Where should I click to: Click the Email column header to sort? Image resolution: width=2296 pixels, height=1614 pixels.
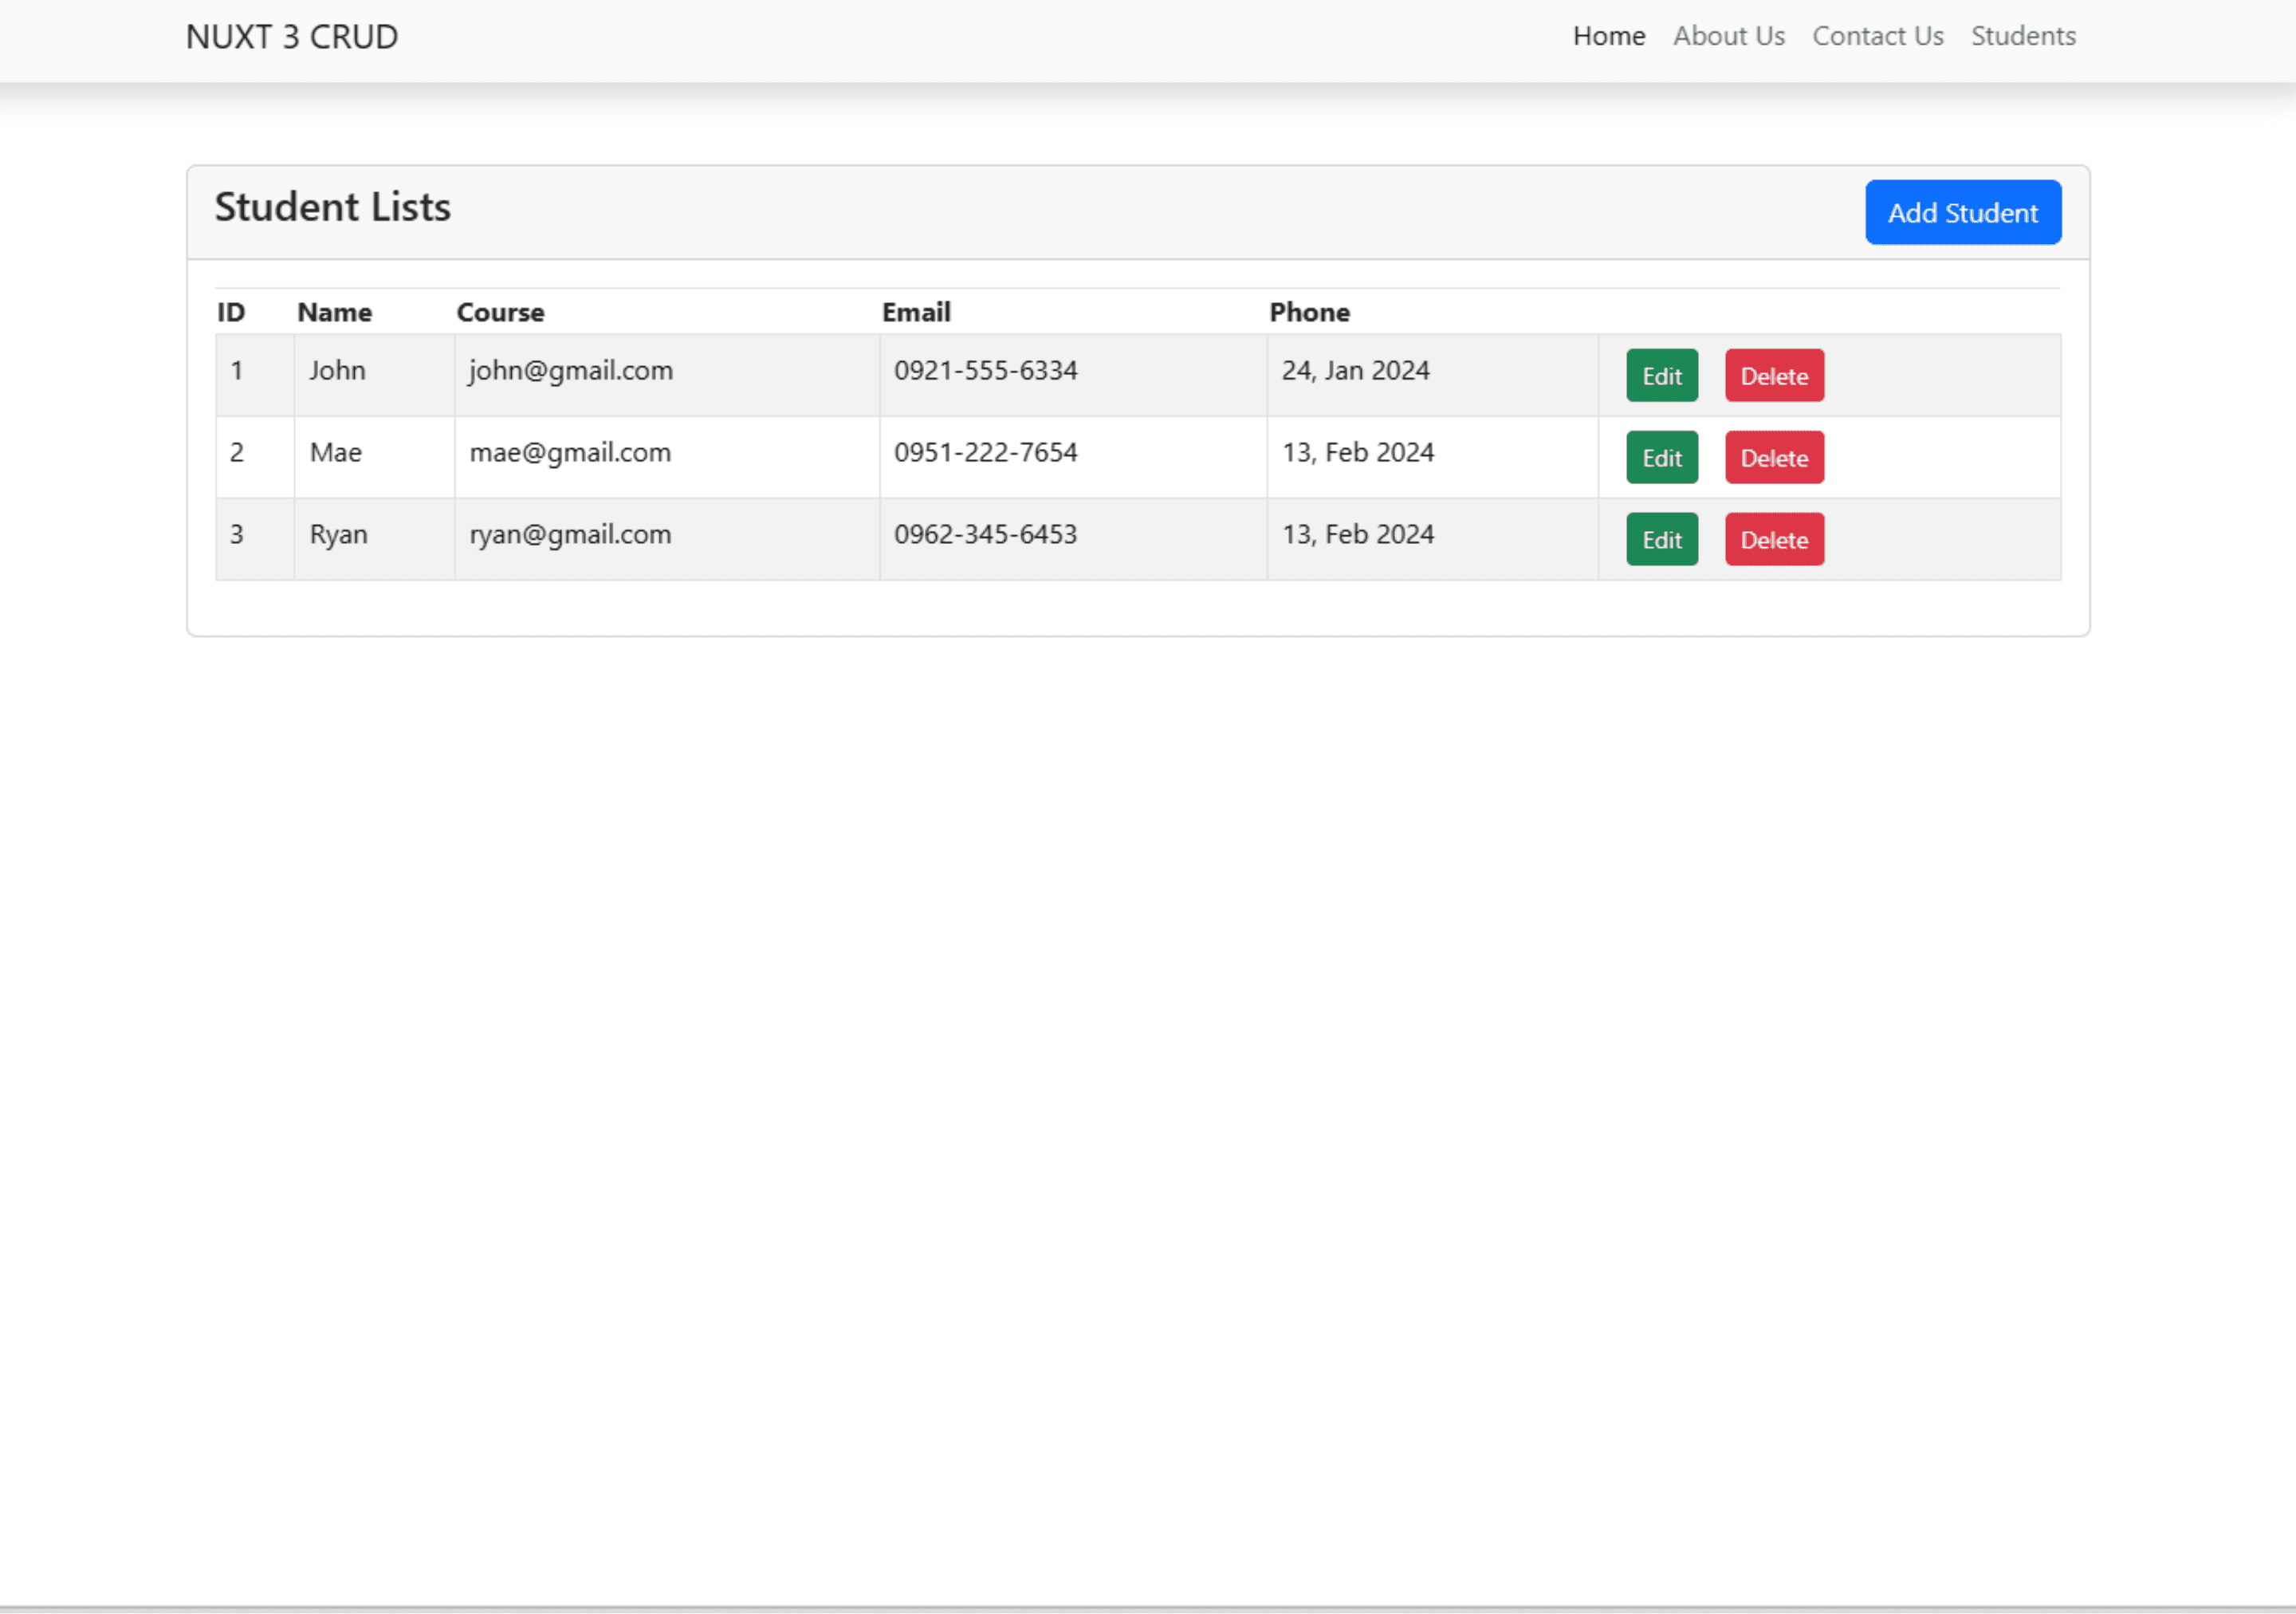[x=920, y=311]
